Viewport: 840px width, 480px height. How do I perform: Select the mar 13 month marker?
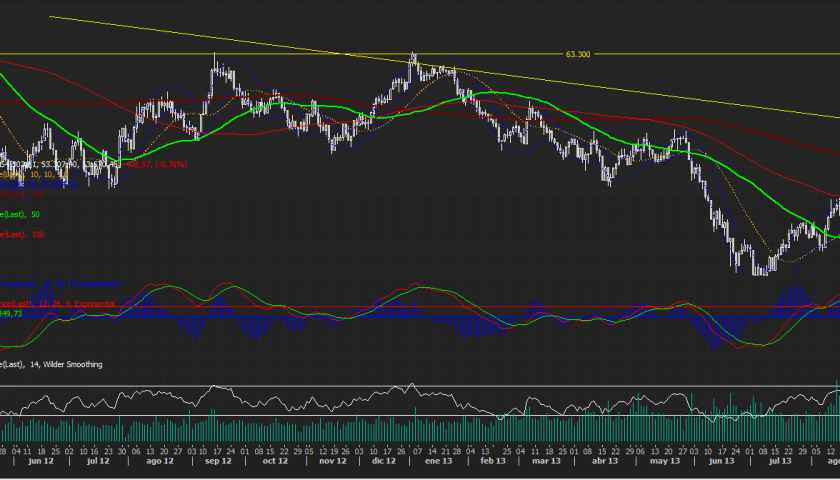pos(546,464)
